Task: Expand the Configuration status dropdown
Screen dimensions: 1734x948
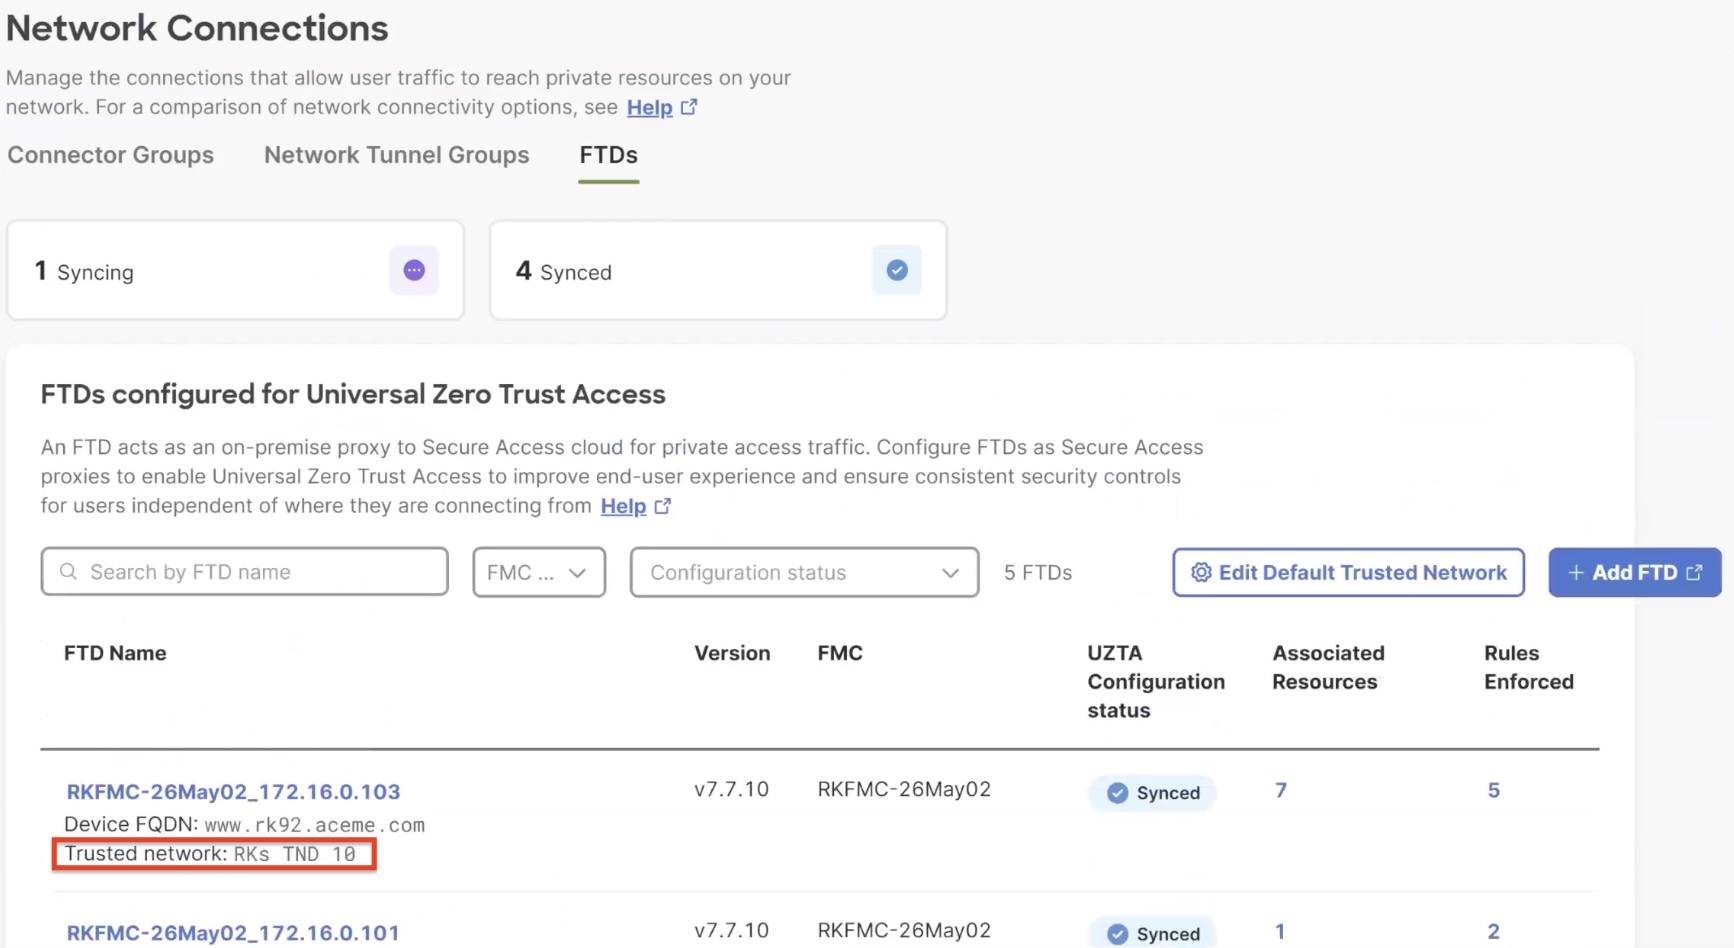Action: pyautogui.click(x=804, y=572)
